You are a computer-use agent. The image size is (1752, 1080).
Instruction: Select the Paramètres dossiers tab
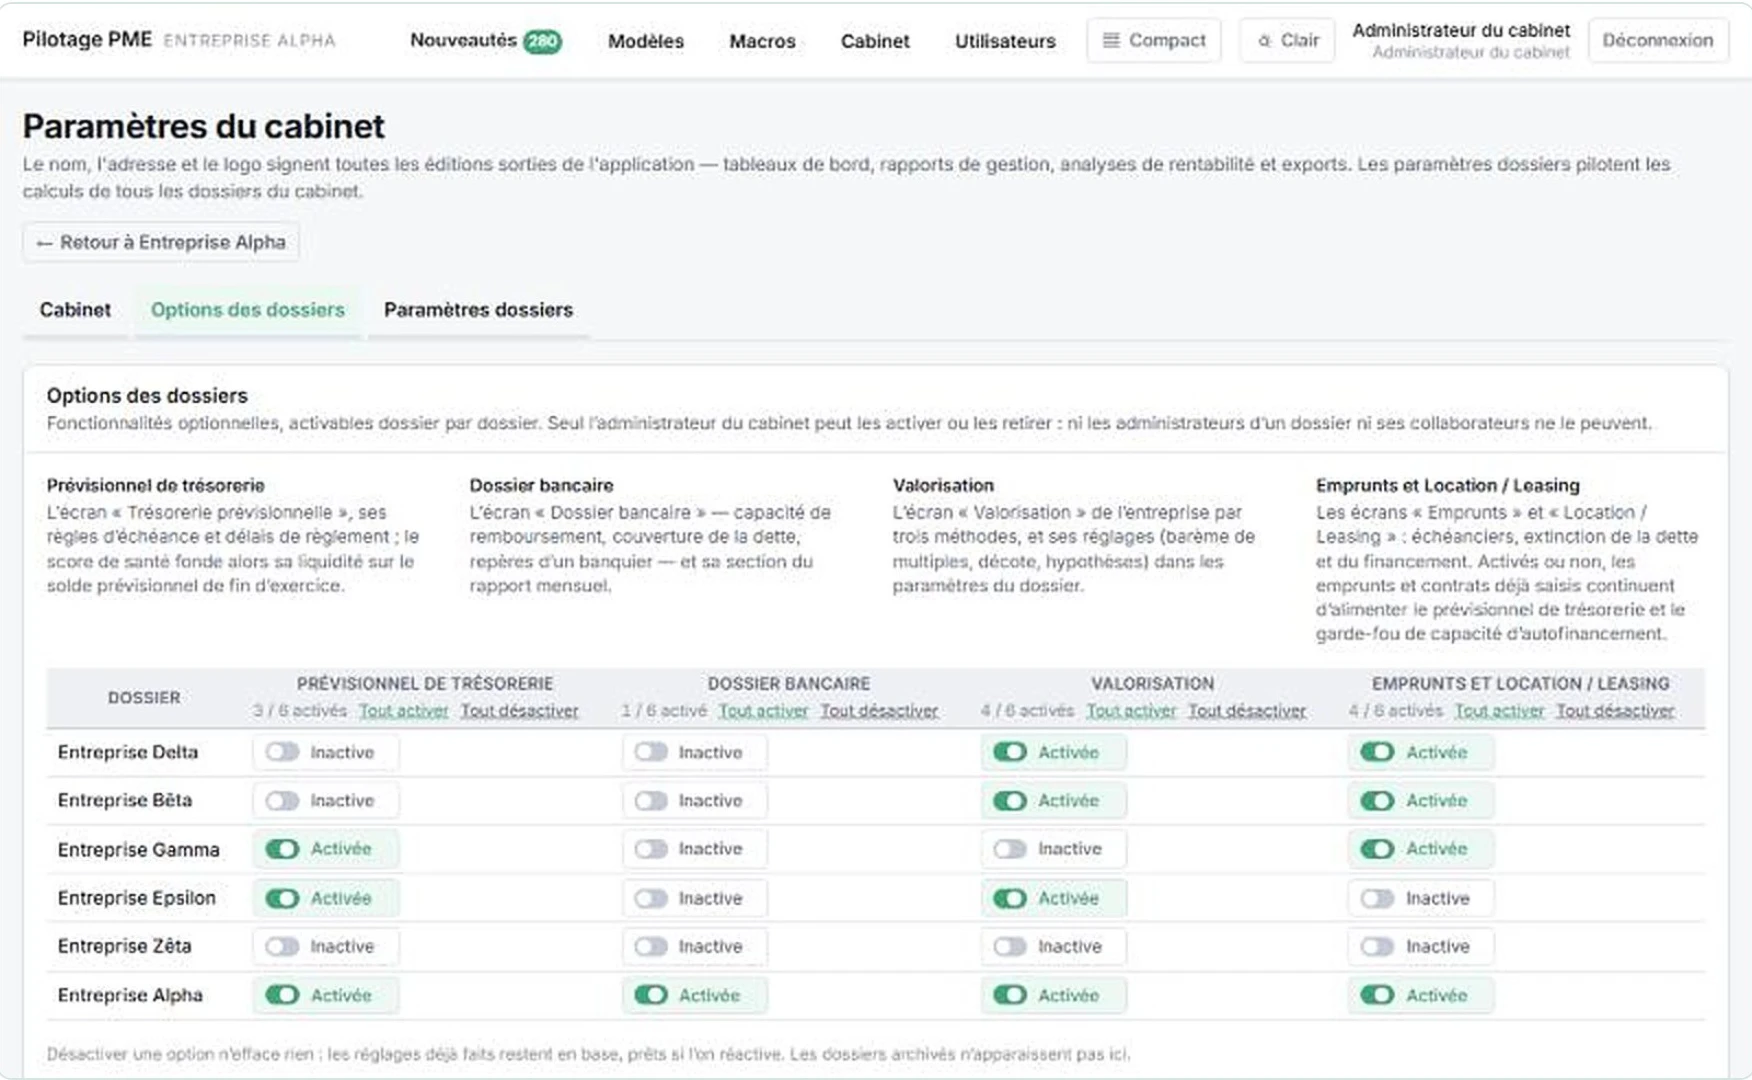478,310
